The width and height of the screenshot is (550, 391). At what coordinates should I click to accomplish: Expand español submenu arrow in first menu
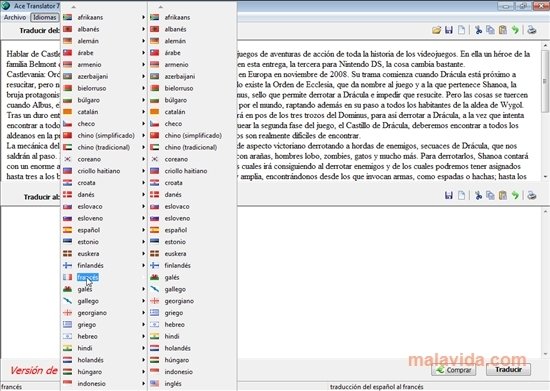tap(143, 230)
